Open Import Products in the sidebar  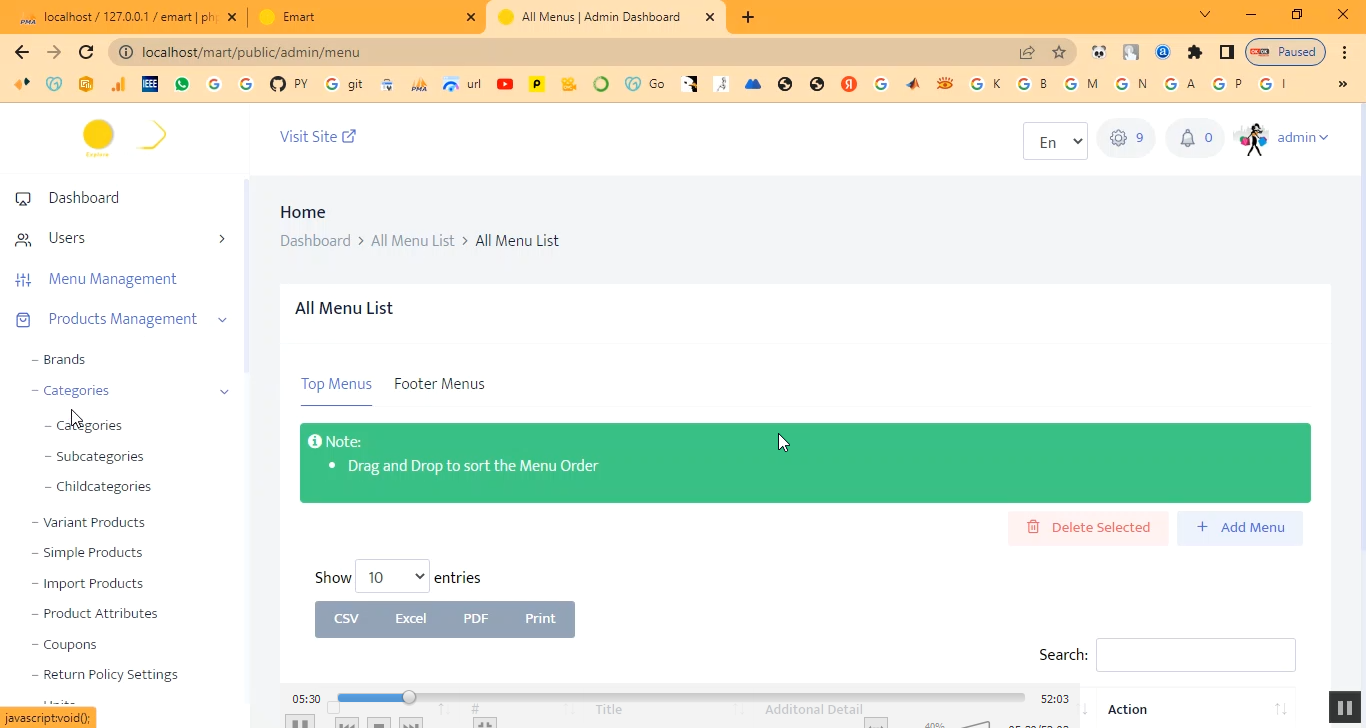pos(93,583)
